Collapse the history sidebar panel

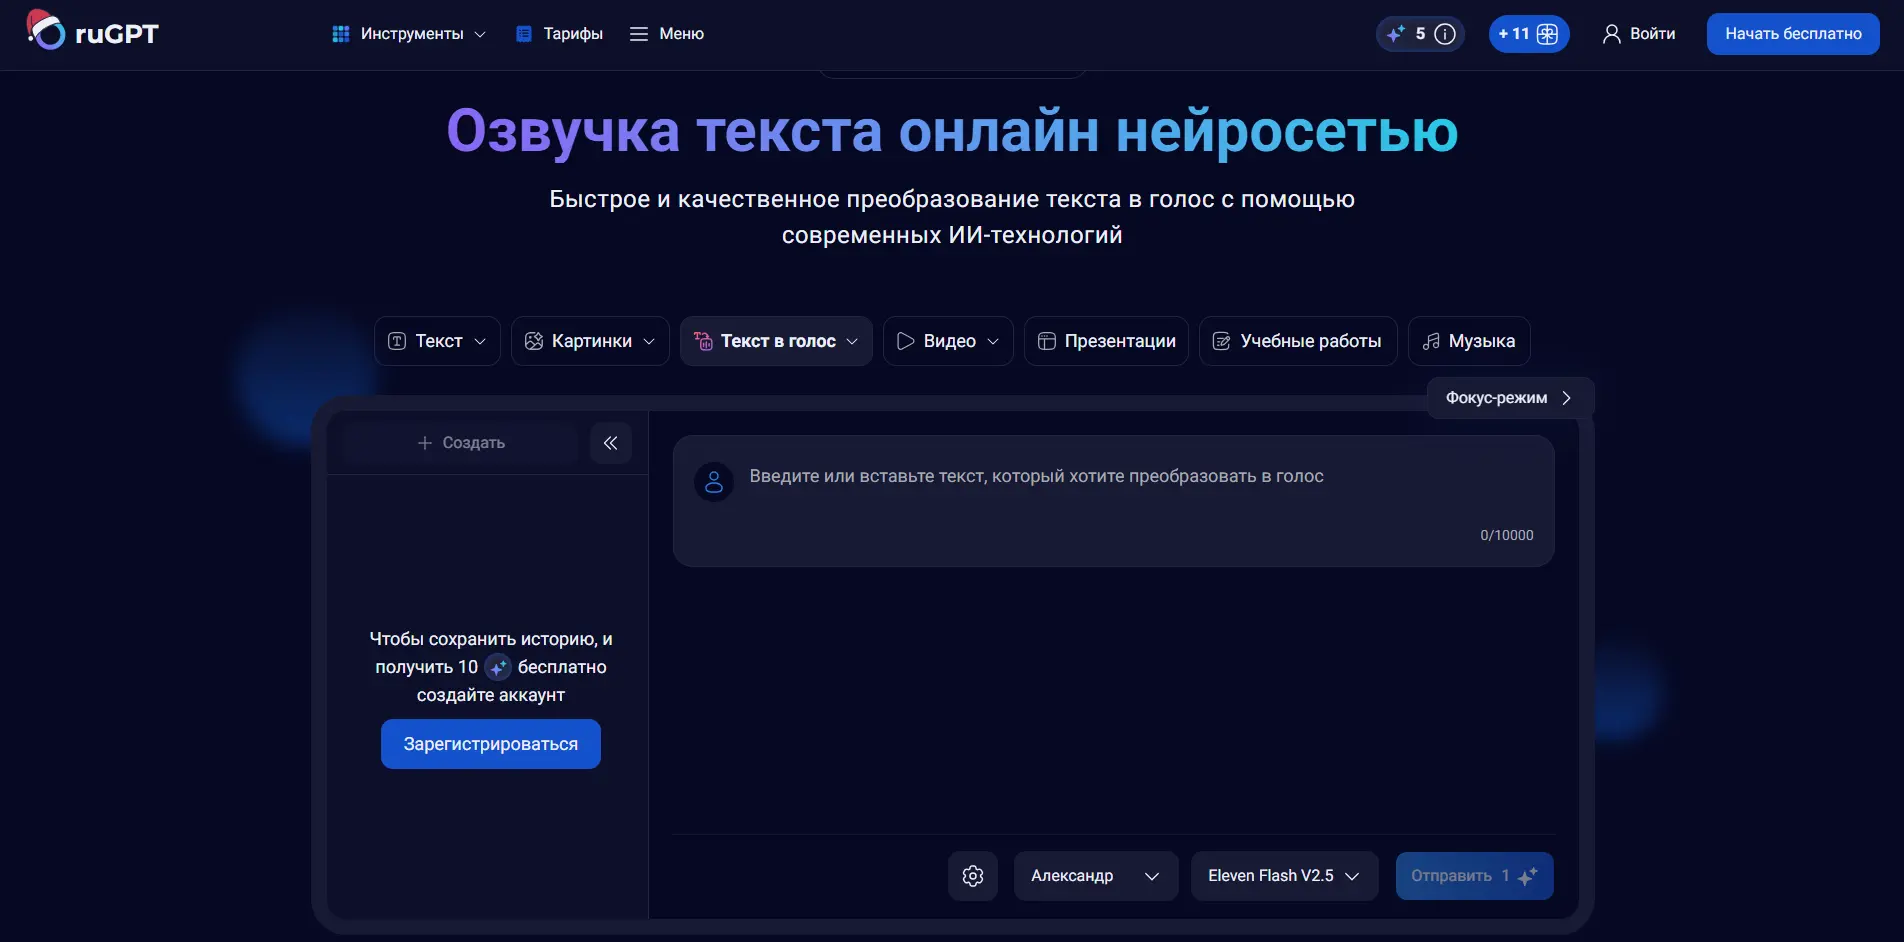tap(610, 442)
